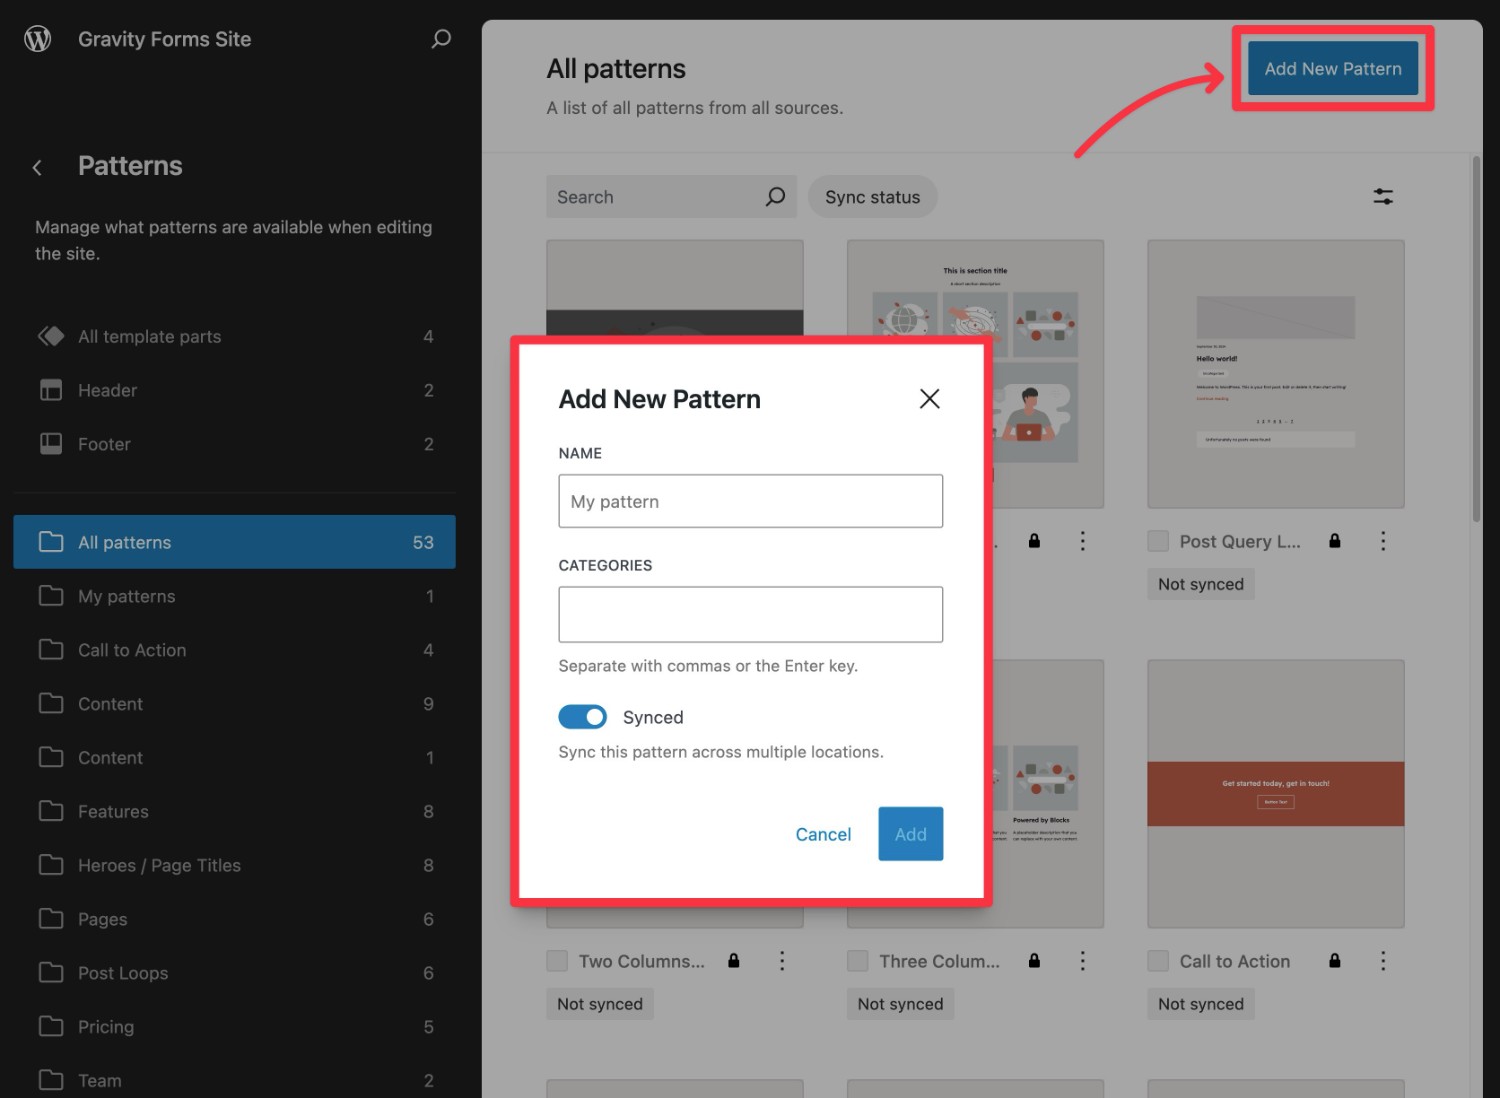The height and width of the screenshot is (1098, 1500).
Task: Open Heroes / Page Titles category
Action: coord(235,865)
